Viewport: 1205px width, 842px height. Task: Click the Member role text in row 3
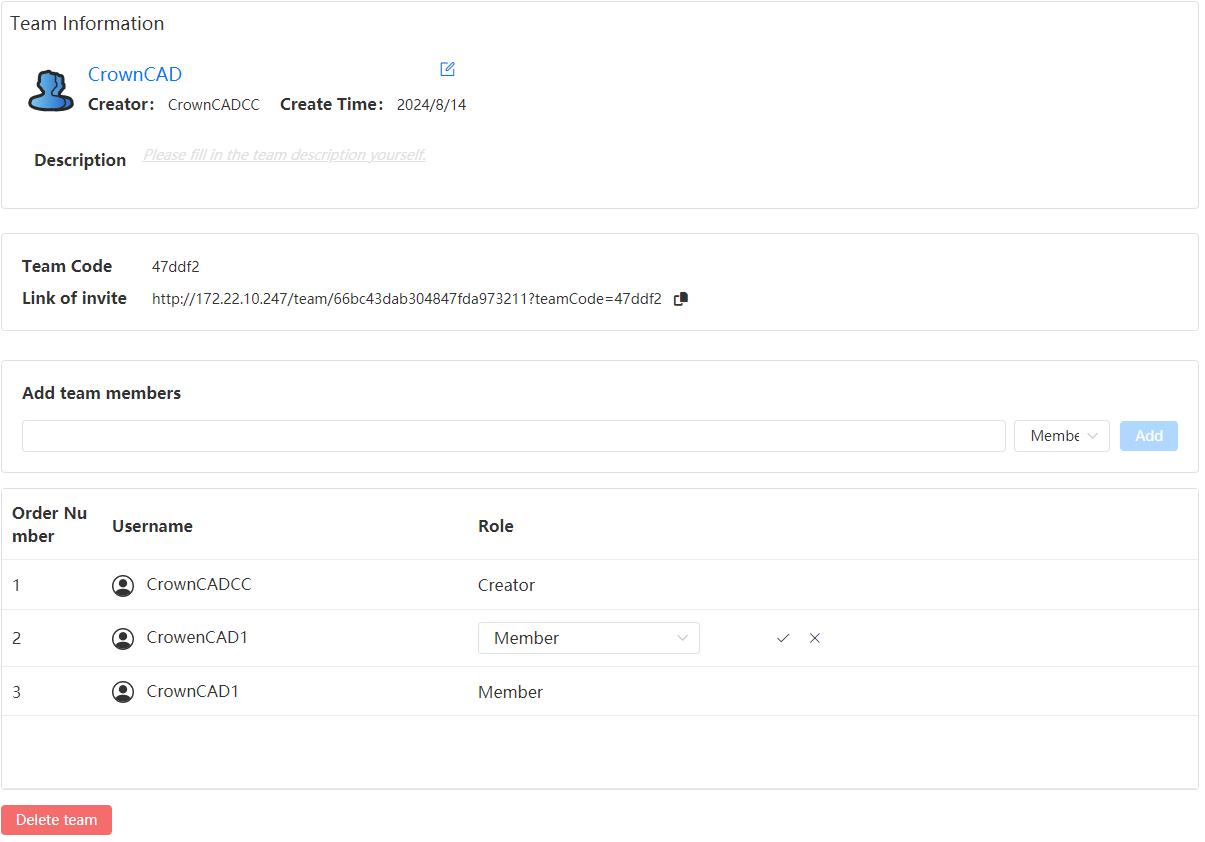point(511,692)
